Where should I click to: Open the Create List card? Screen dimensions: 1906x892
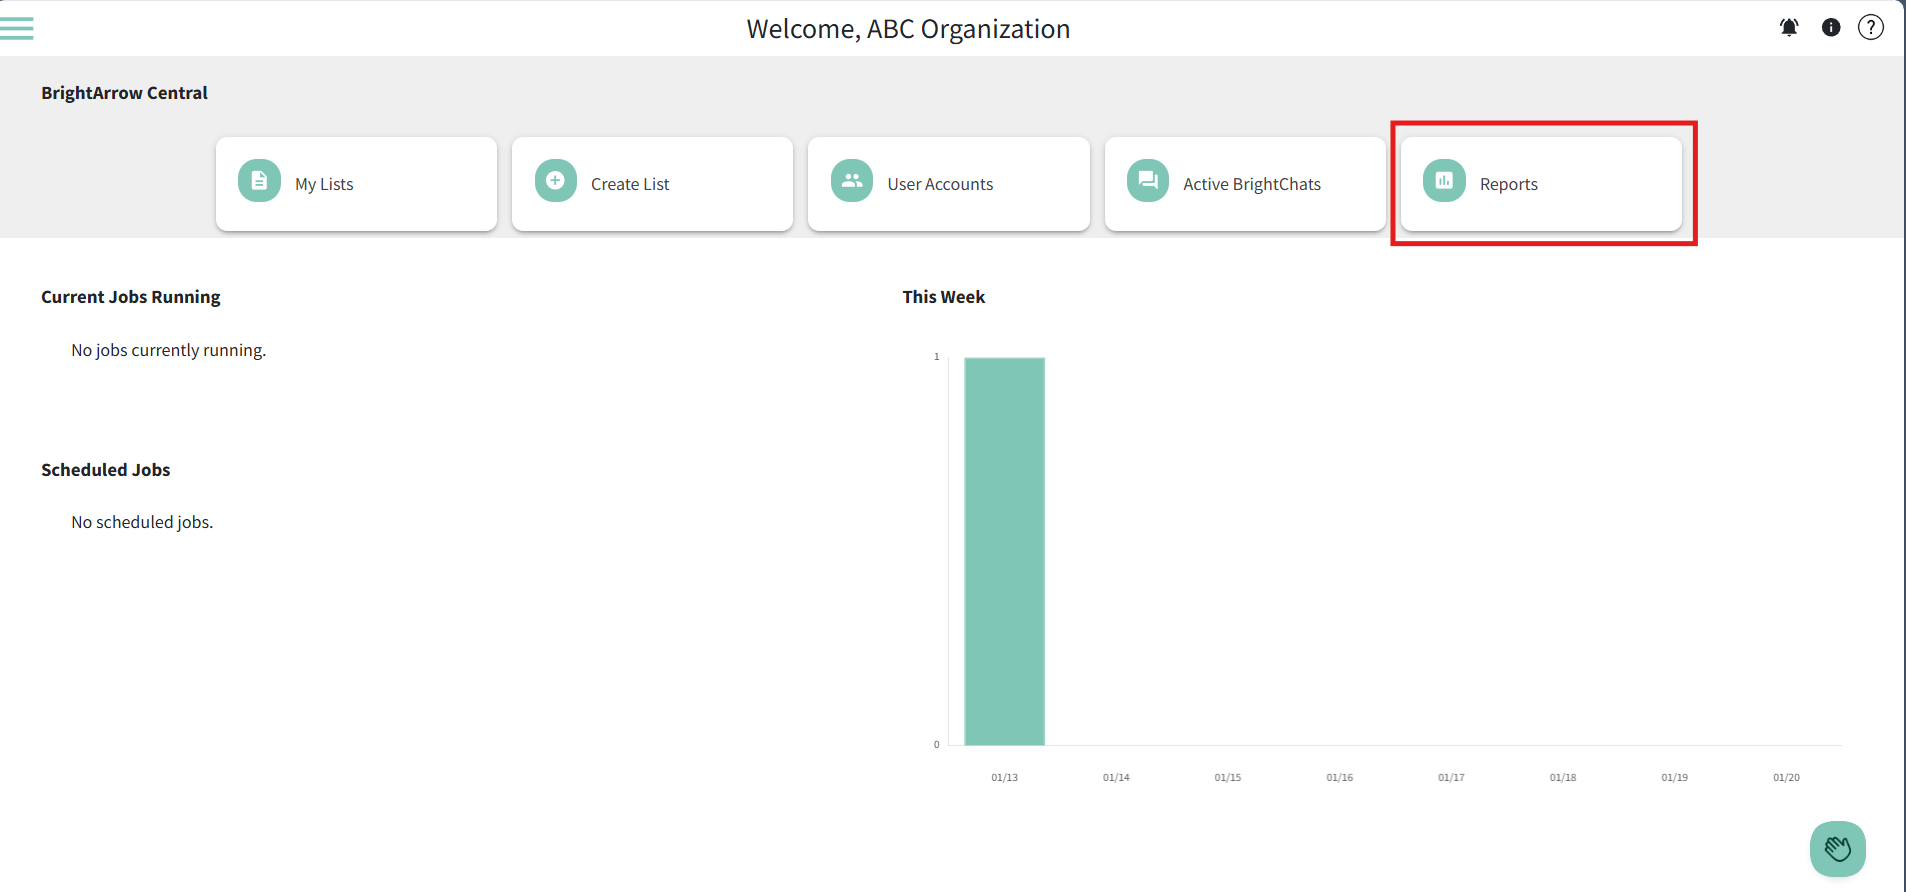(652, 184)
